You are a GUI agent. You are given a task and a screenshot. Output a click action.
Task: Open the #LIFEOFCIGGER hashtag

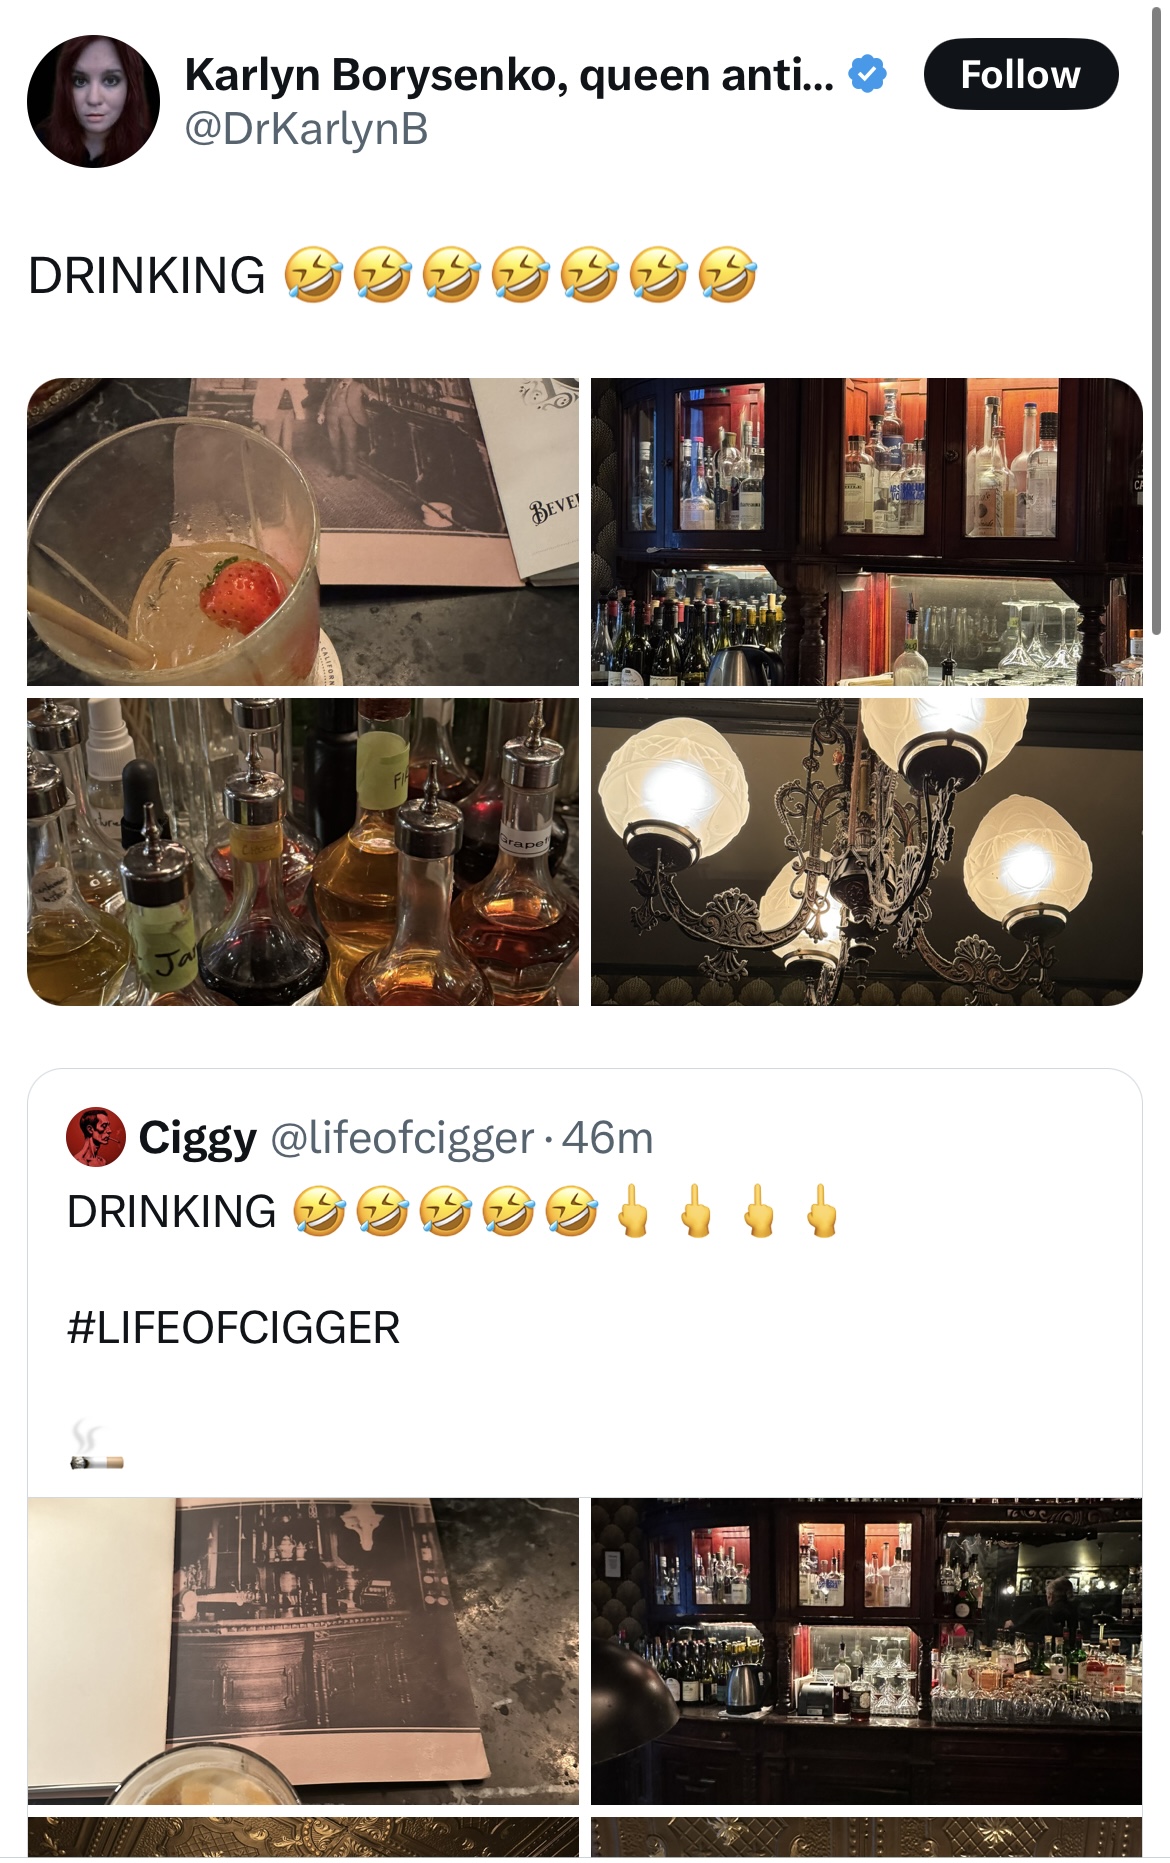click(233, 1328)
